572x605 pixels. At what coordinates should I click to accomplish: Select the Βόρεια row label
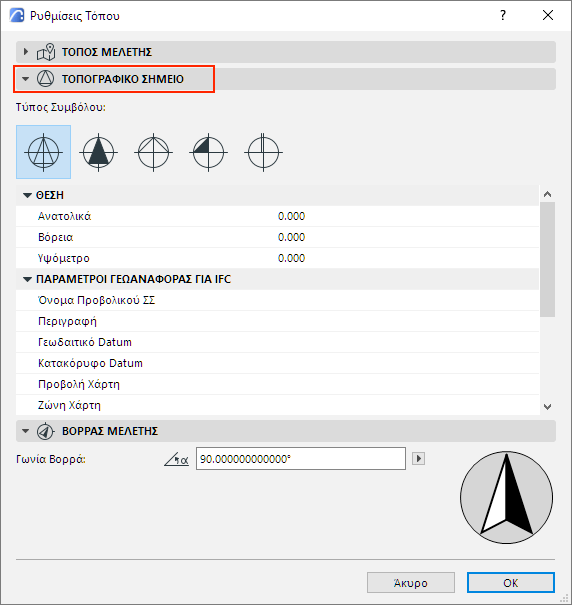click(x=56, y=237)
